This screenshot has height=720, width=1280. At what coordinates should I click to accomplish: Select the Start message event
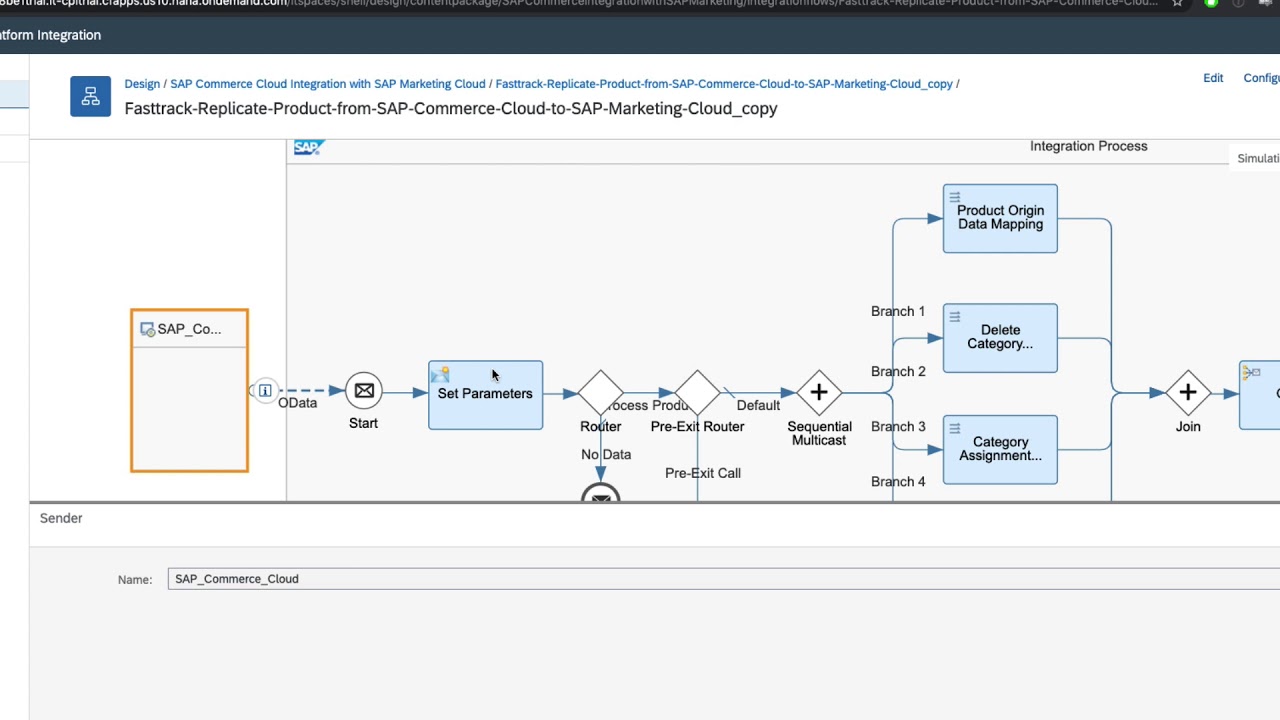[x=364, y=391]
